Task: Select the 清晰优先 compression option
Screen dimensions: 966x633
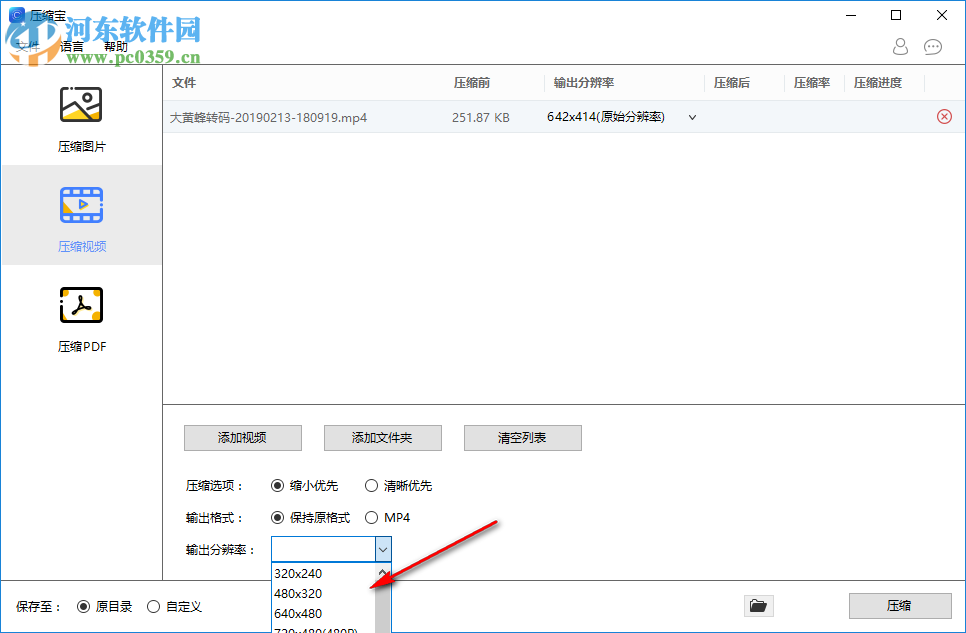Action: click(x=371, y=485)
